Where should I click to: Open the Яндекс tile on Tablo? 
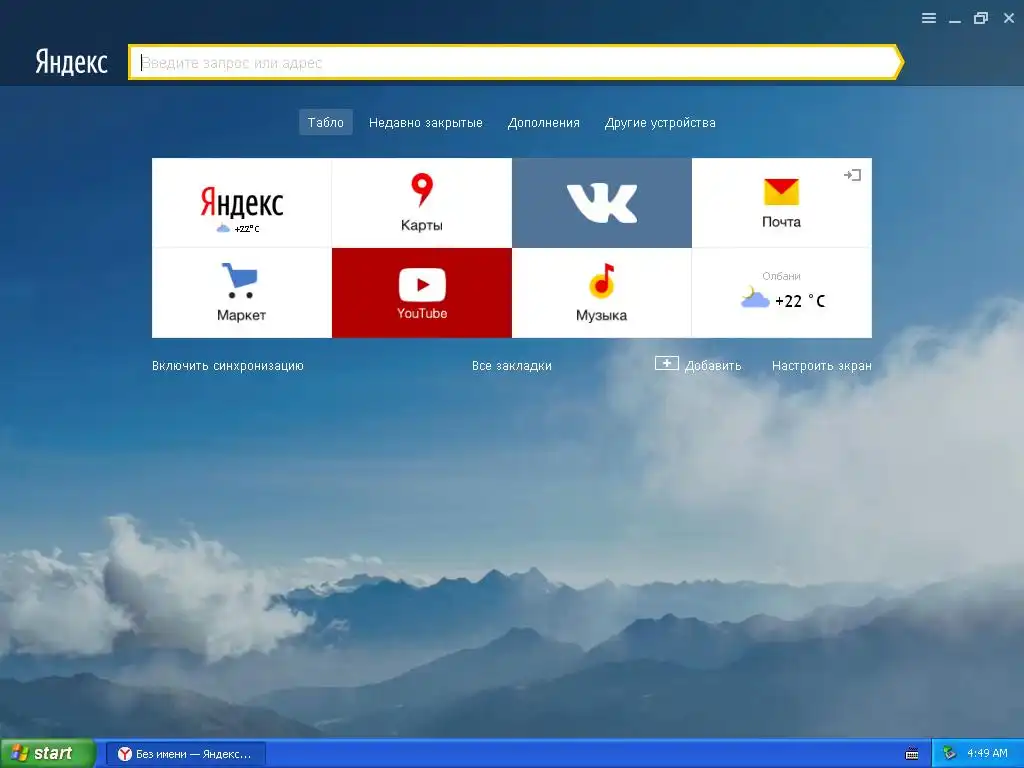pos(242,202)
